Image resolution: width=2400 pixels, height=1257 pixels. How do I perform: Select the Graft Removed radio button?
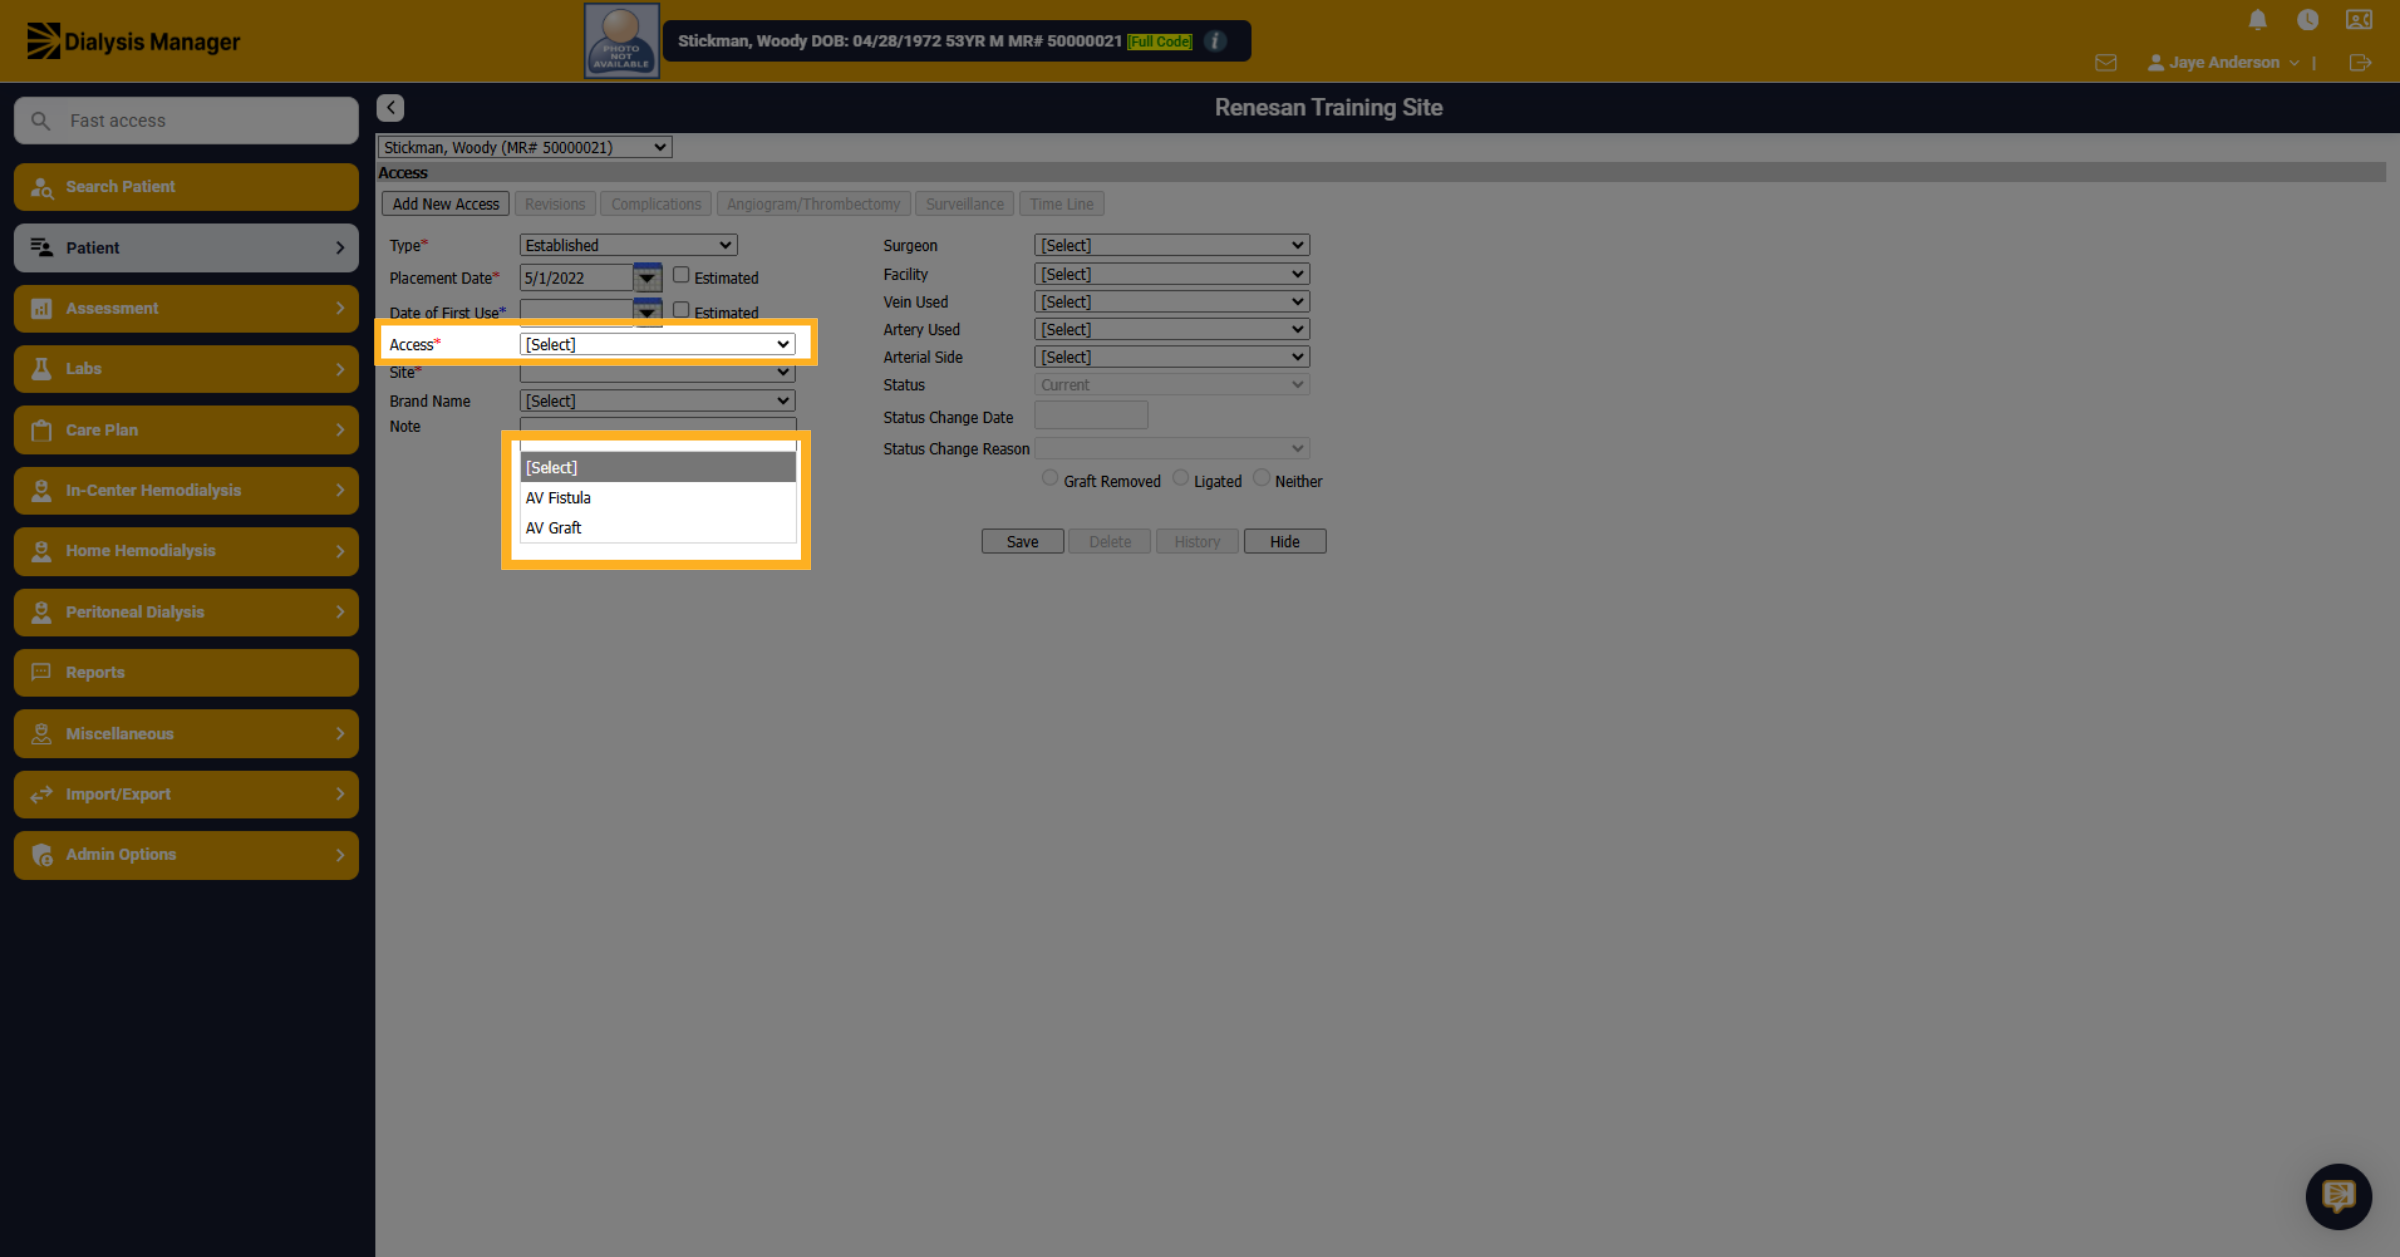point(1049,478)
